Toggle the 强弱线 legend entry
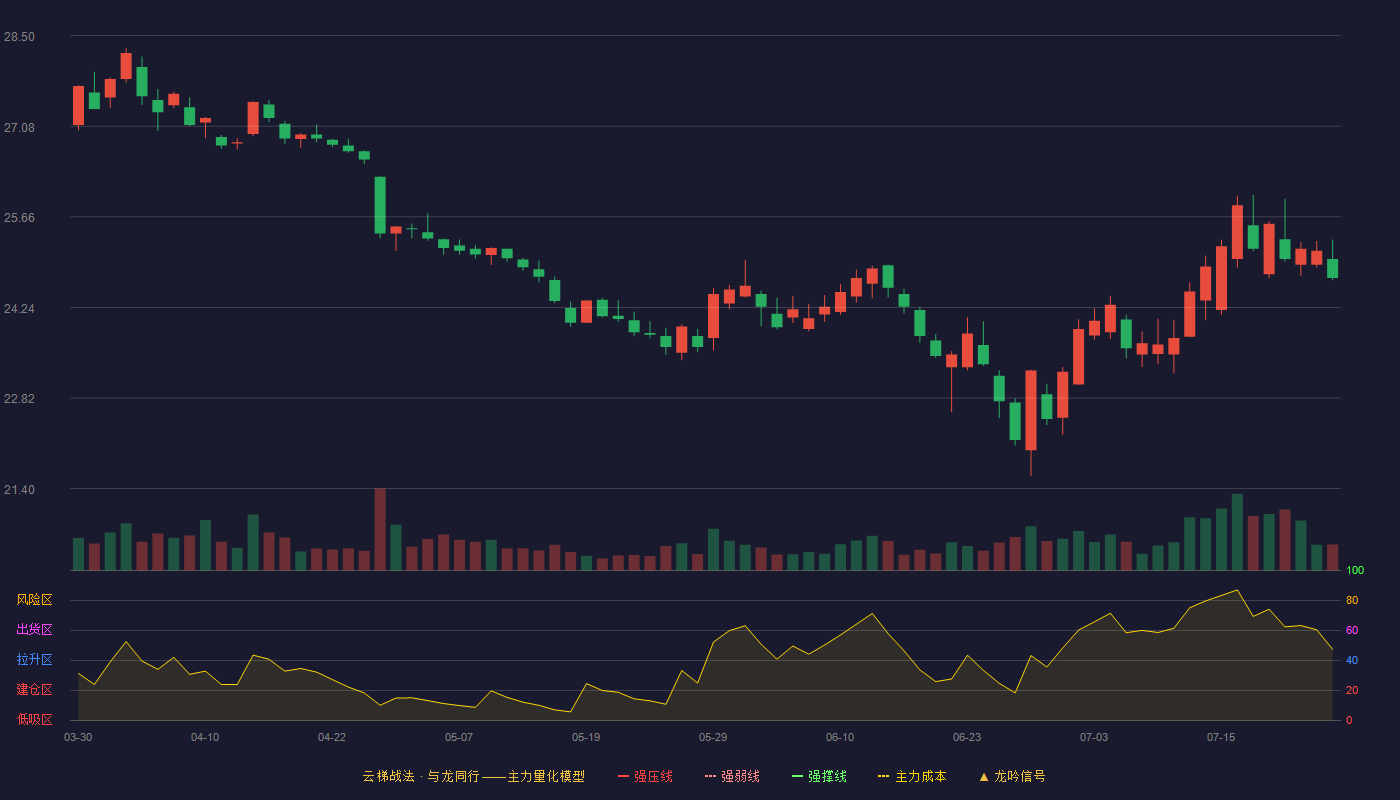Screen dimensions: 1400x800 732,776
